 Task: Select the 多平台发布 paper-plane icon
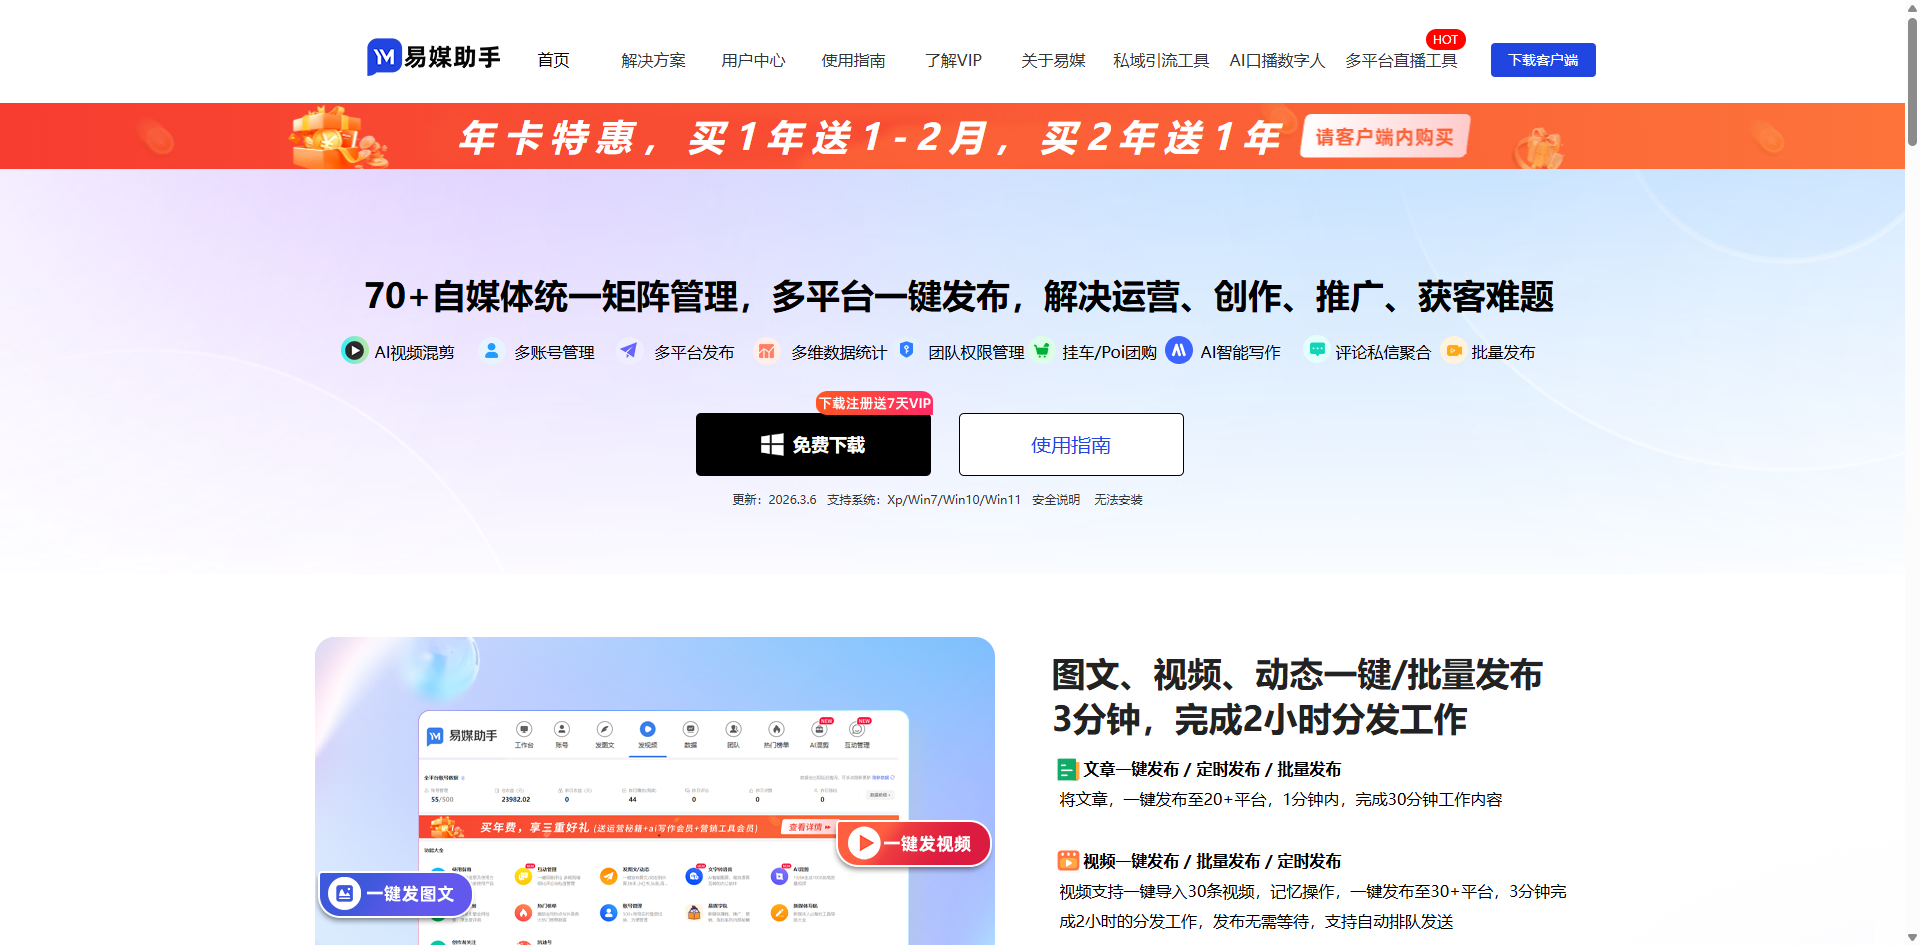[x=629, y=350]
